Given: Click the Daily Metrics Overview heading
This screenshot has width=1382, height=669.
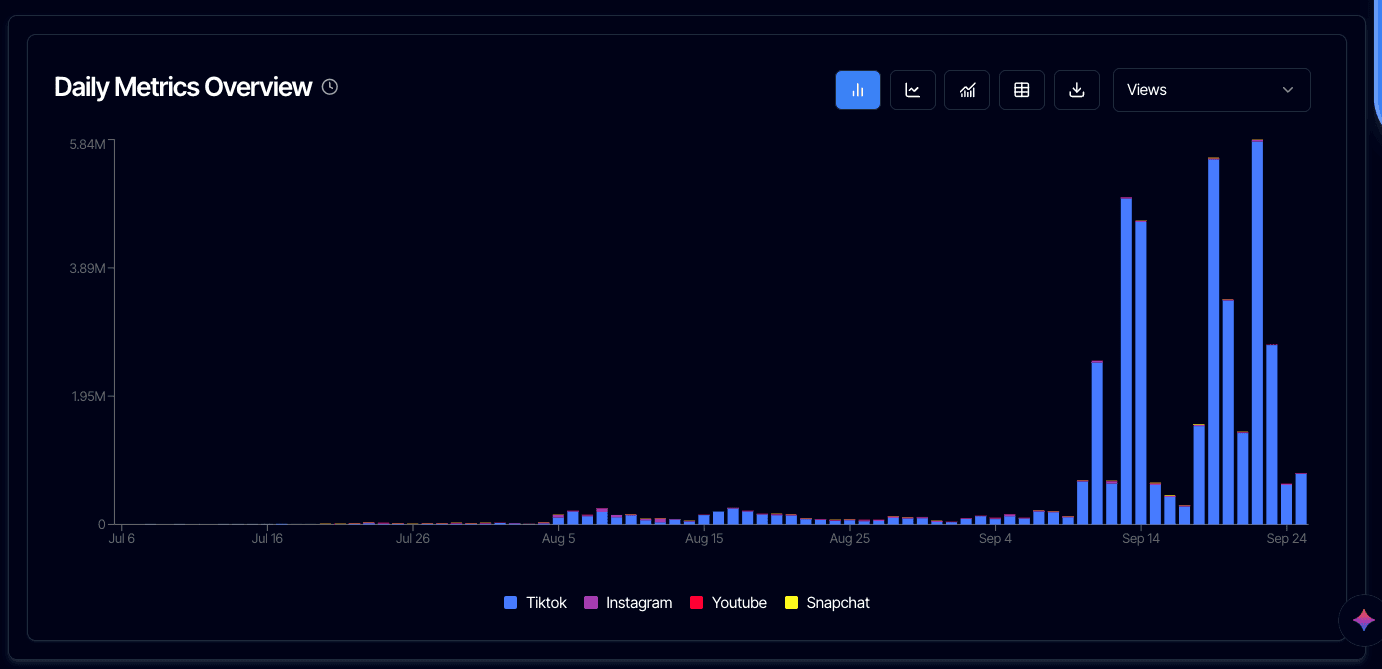Looking at the screenshot, I should click(x=183, y=87).
